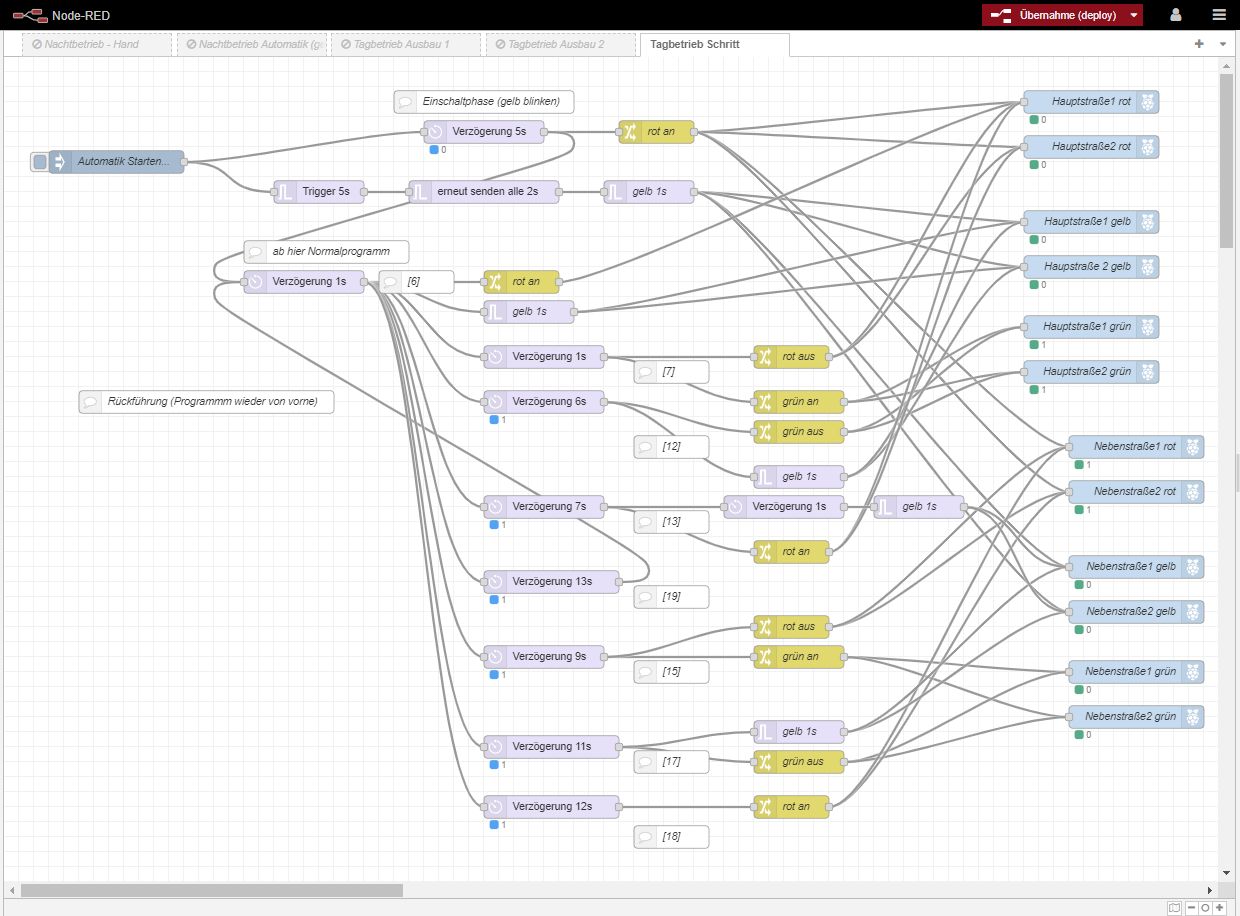Screen dimensions: 1240x916
Task: Click the Raspberry Pi icon on Hauptstraße1 rot
Action: click(1149, 102)
